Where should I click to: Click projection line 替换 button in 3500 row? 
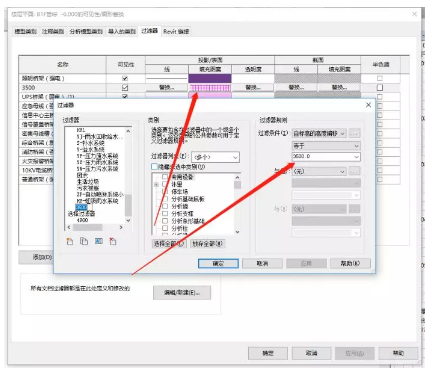tap(167, 88)
